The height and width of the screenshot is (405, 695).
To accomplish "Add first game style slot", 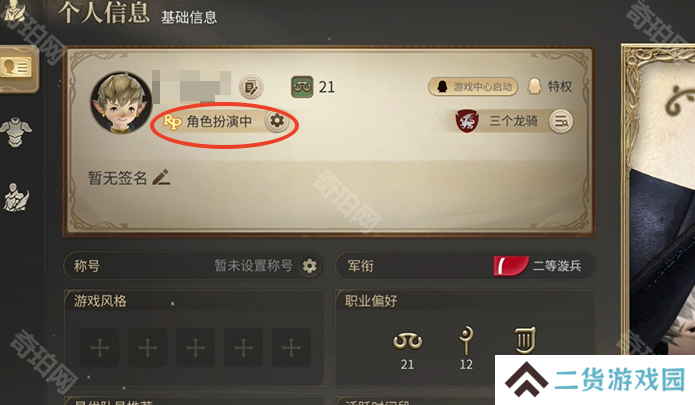I will [x=100, y=347].
